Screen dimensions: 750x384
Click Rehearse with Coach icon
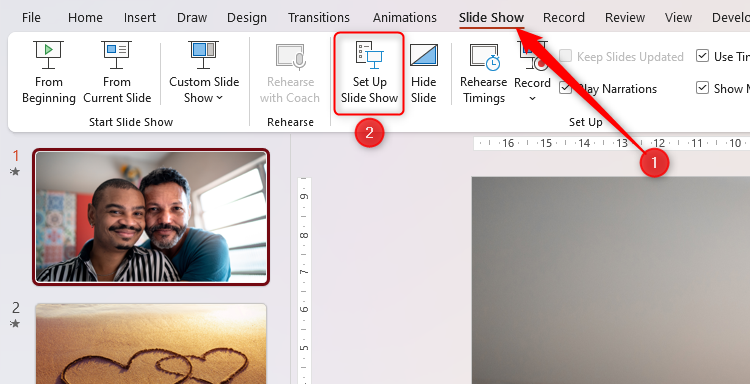(290, 56)
